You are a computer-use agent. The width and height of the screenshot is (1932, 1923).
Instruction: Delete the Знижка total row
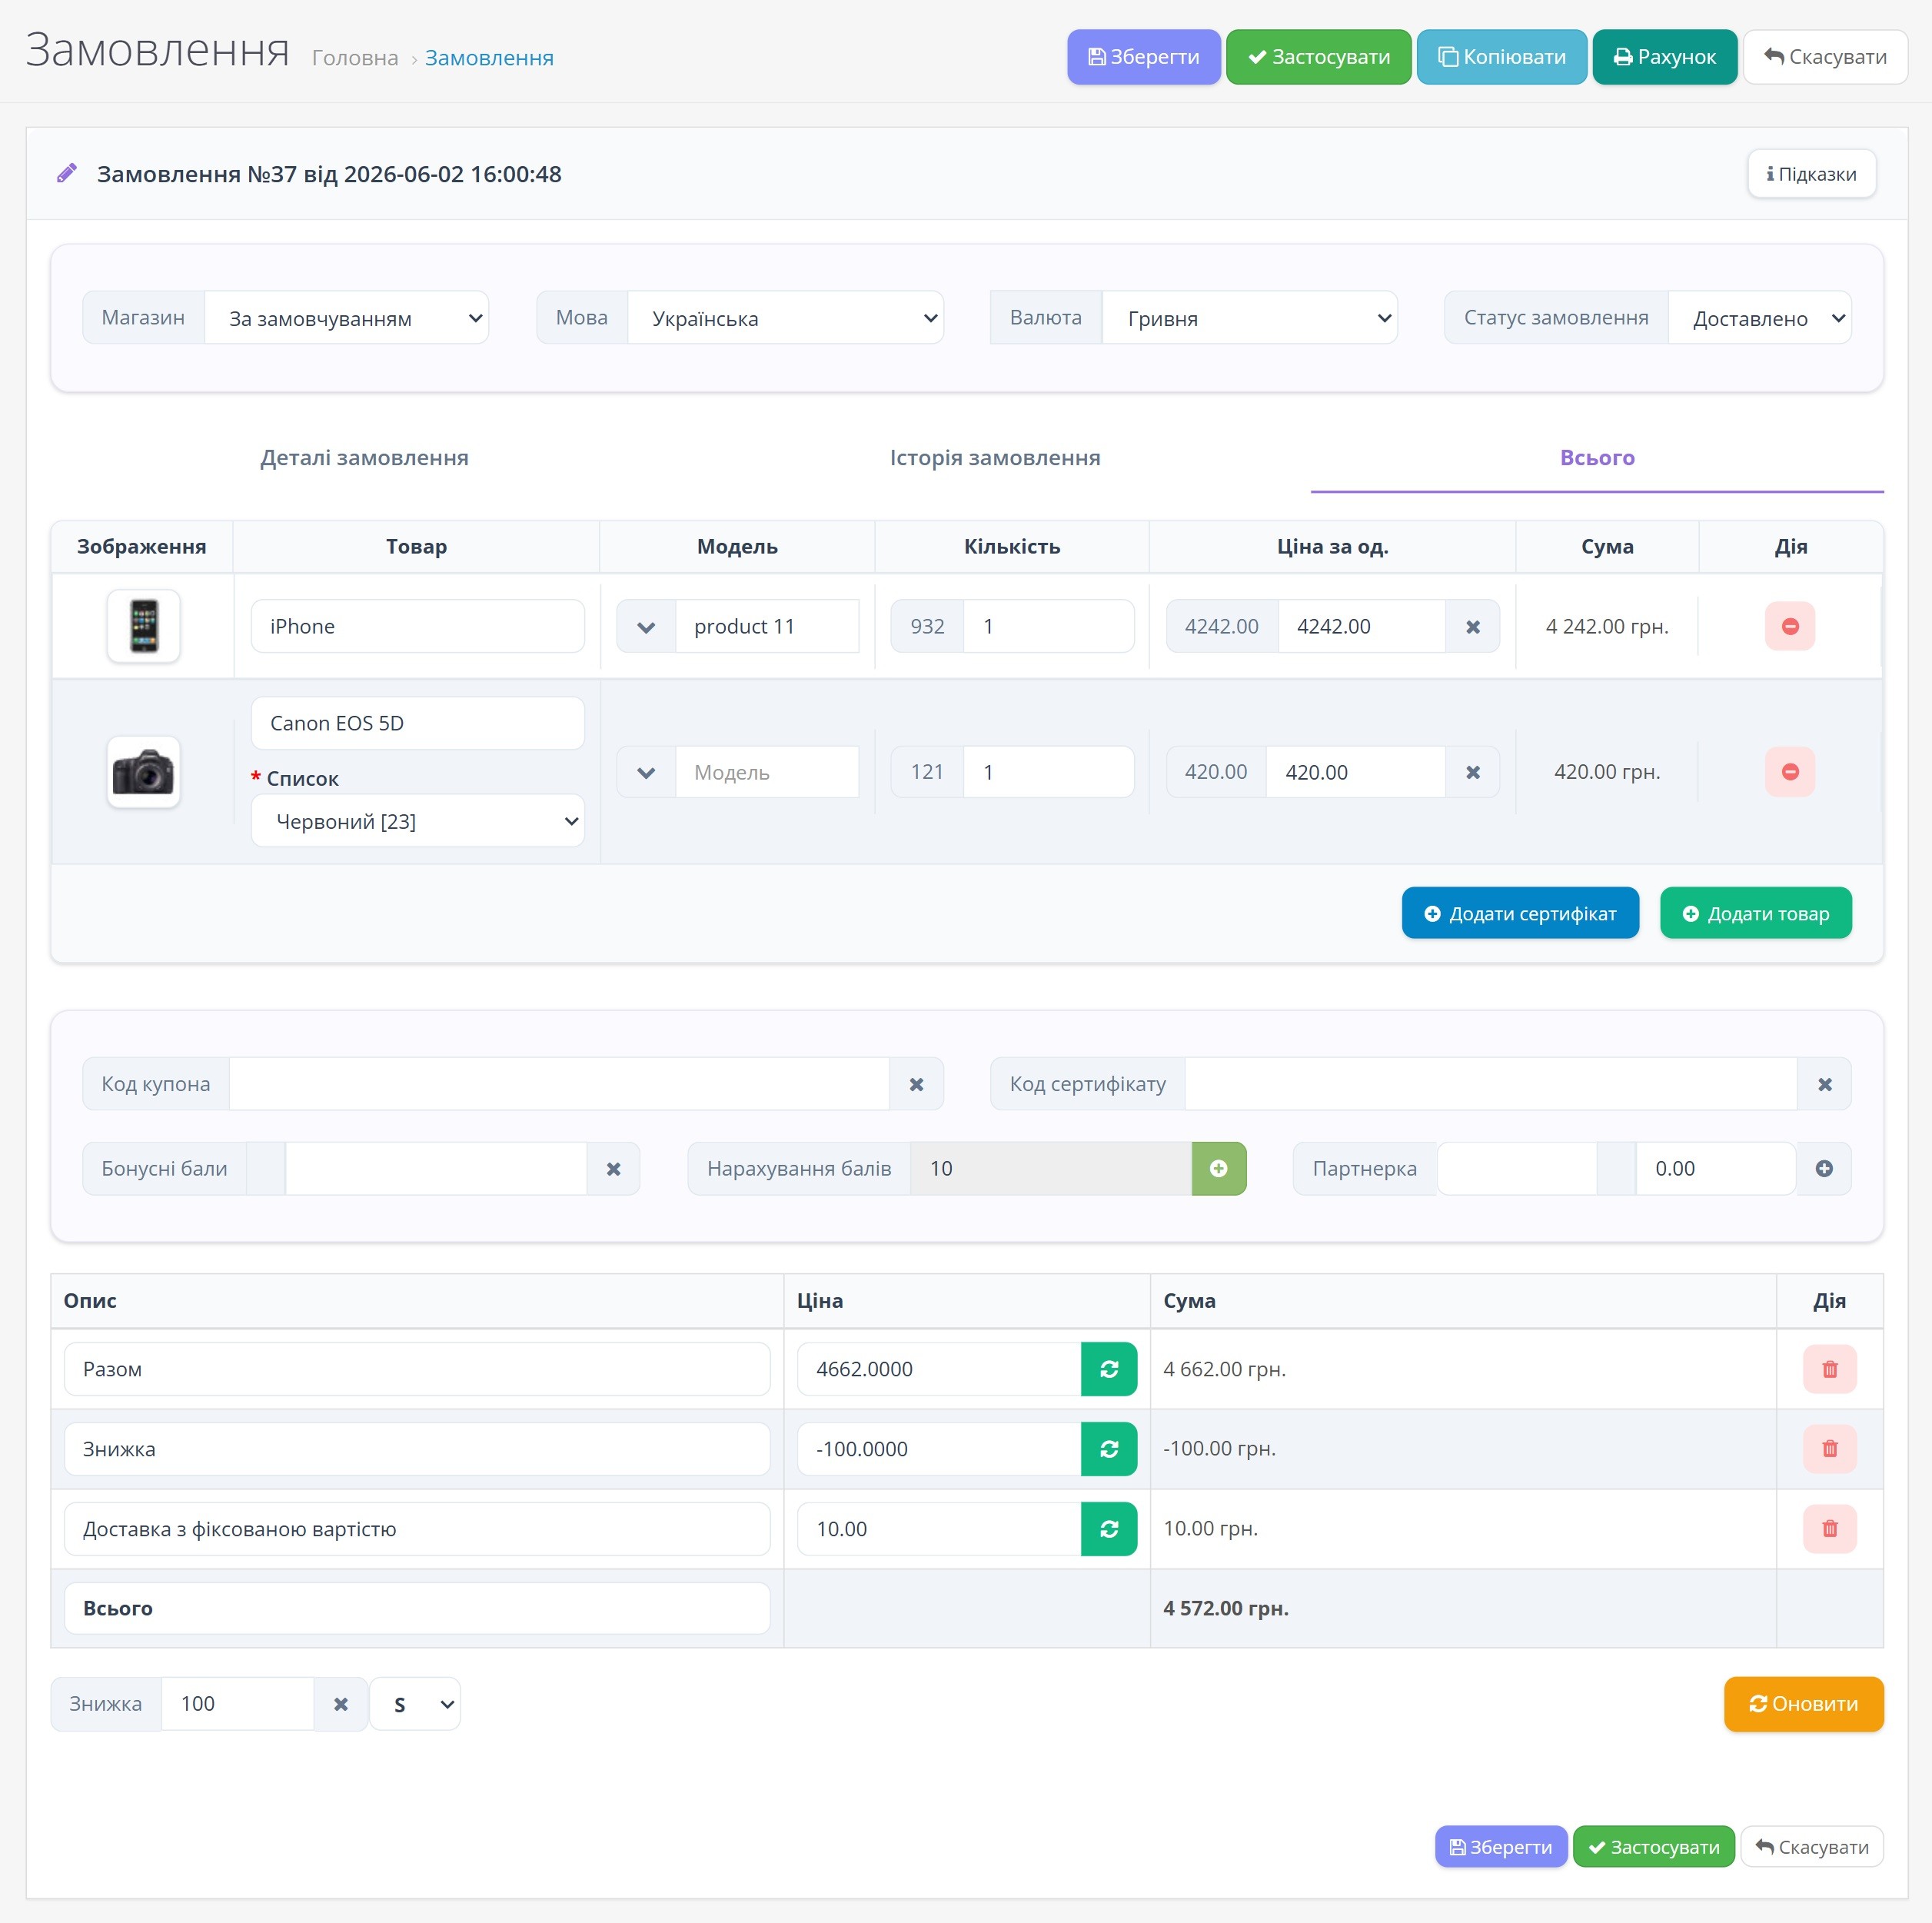click(x=1829, y=1449)
